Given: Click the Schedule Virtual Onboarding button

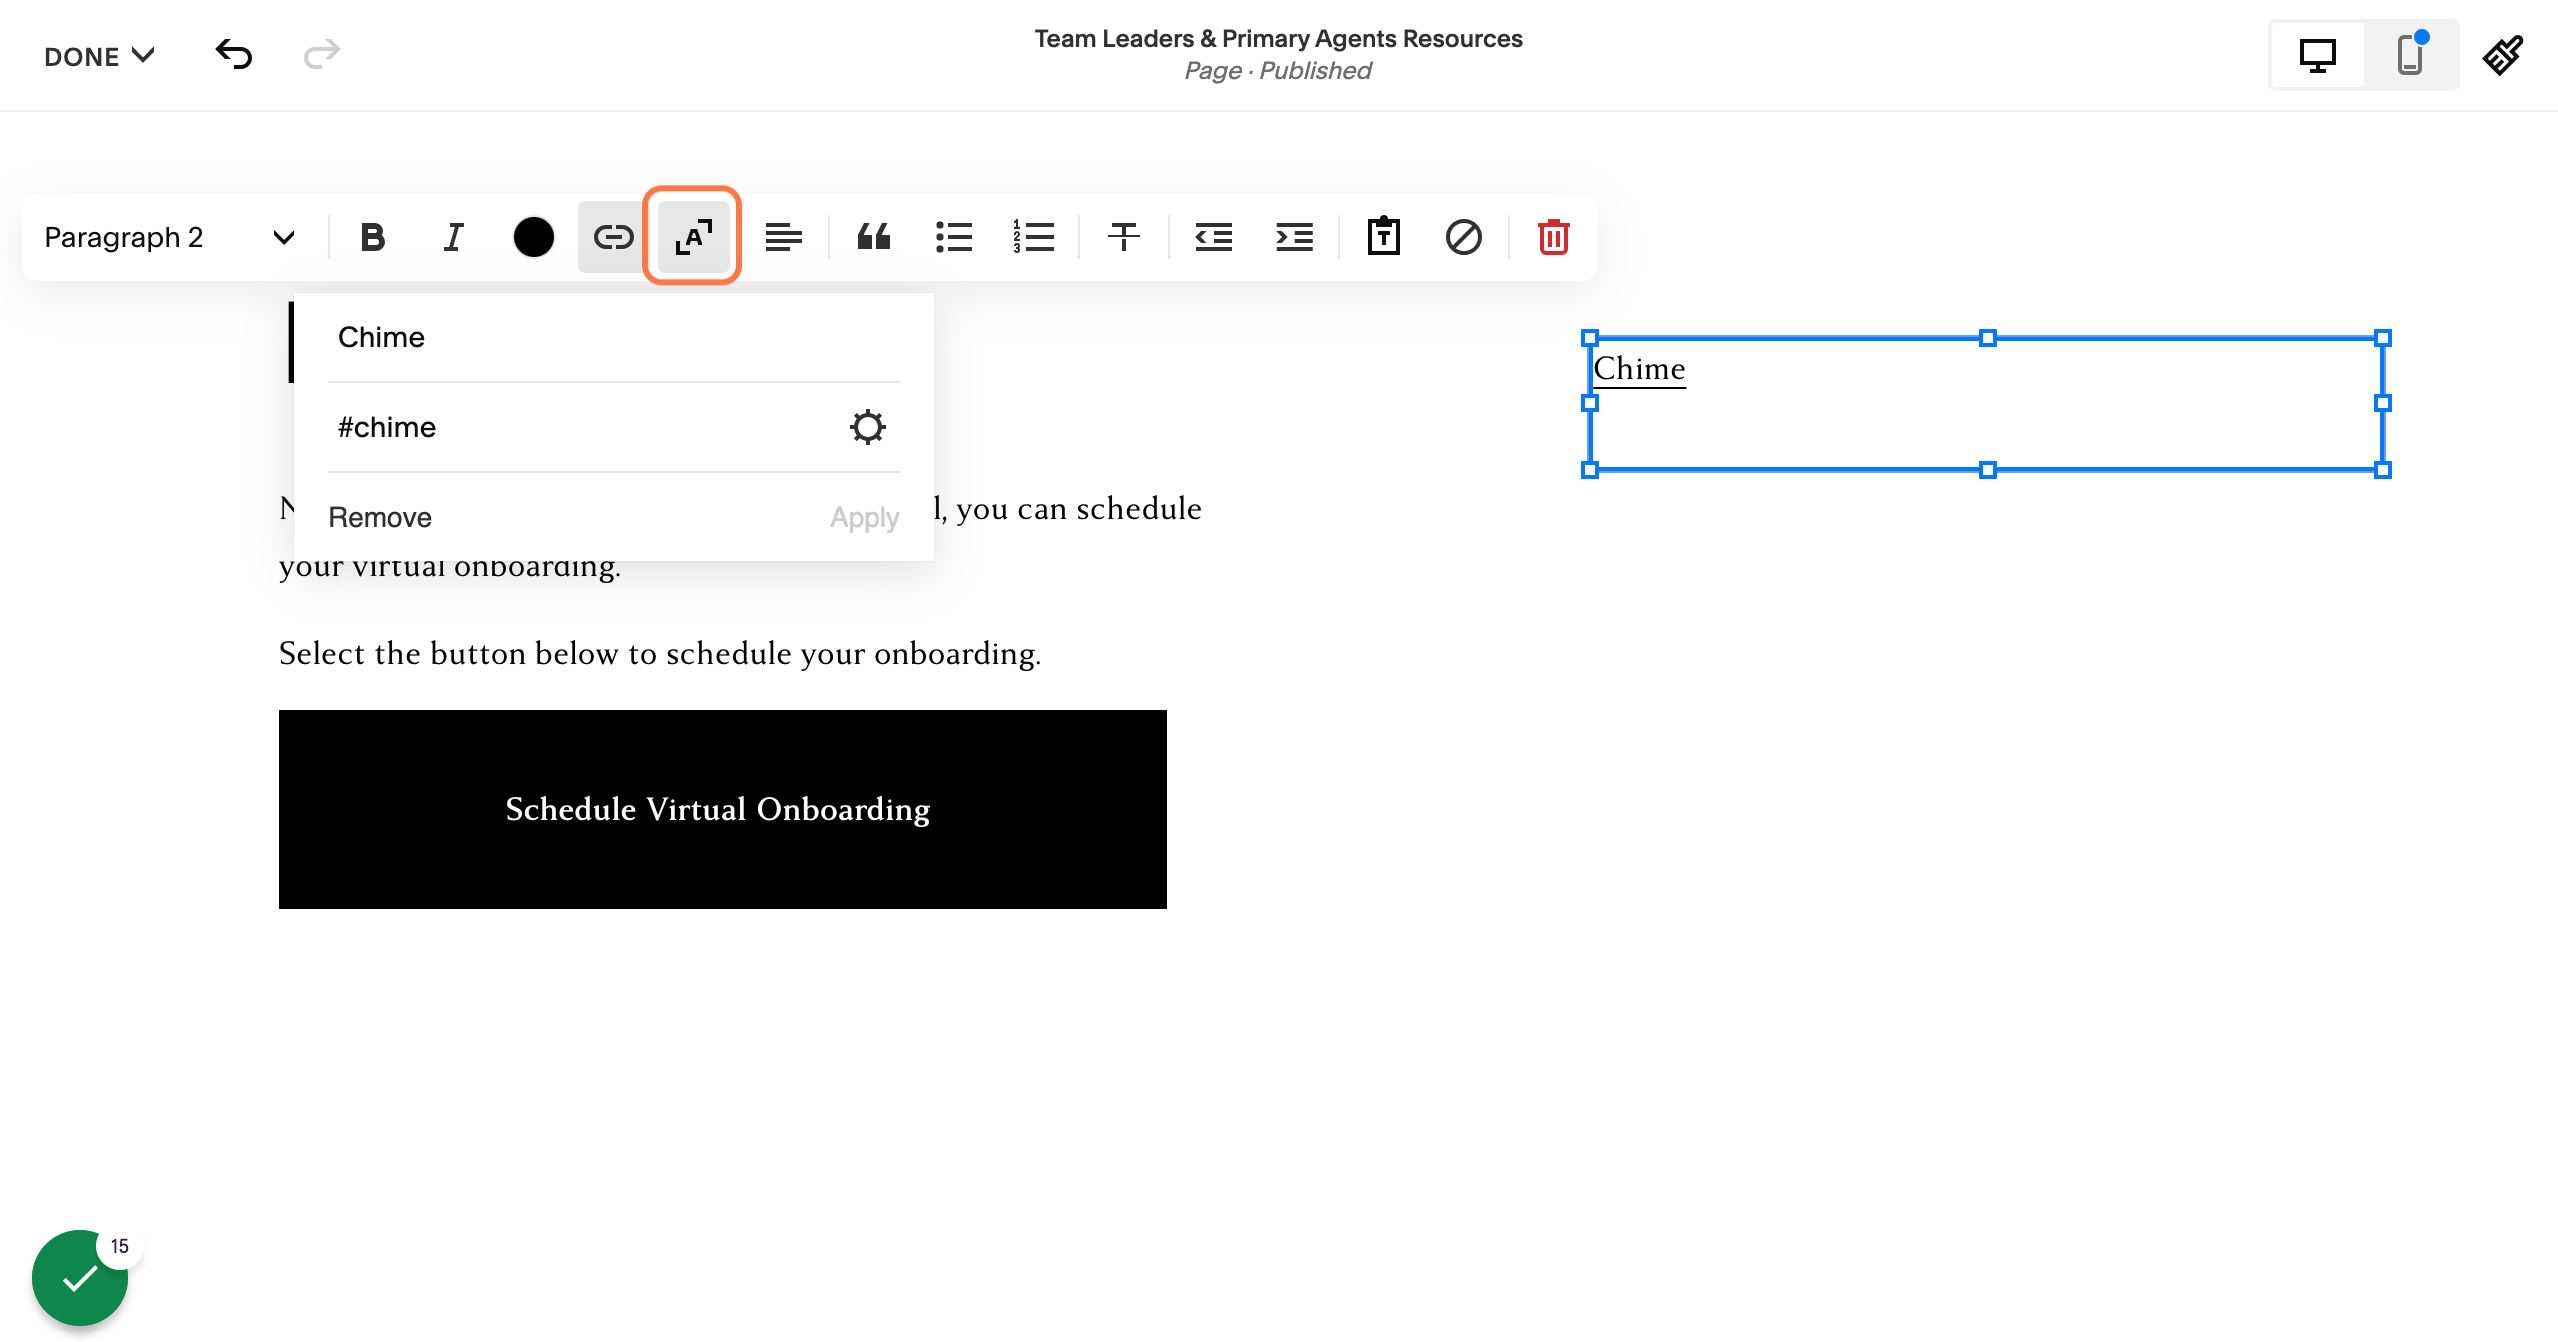Looking at the screenshot, I should 722,809.
